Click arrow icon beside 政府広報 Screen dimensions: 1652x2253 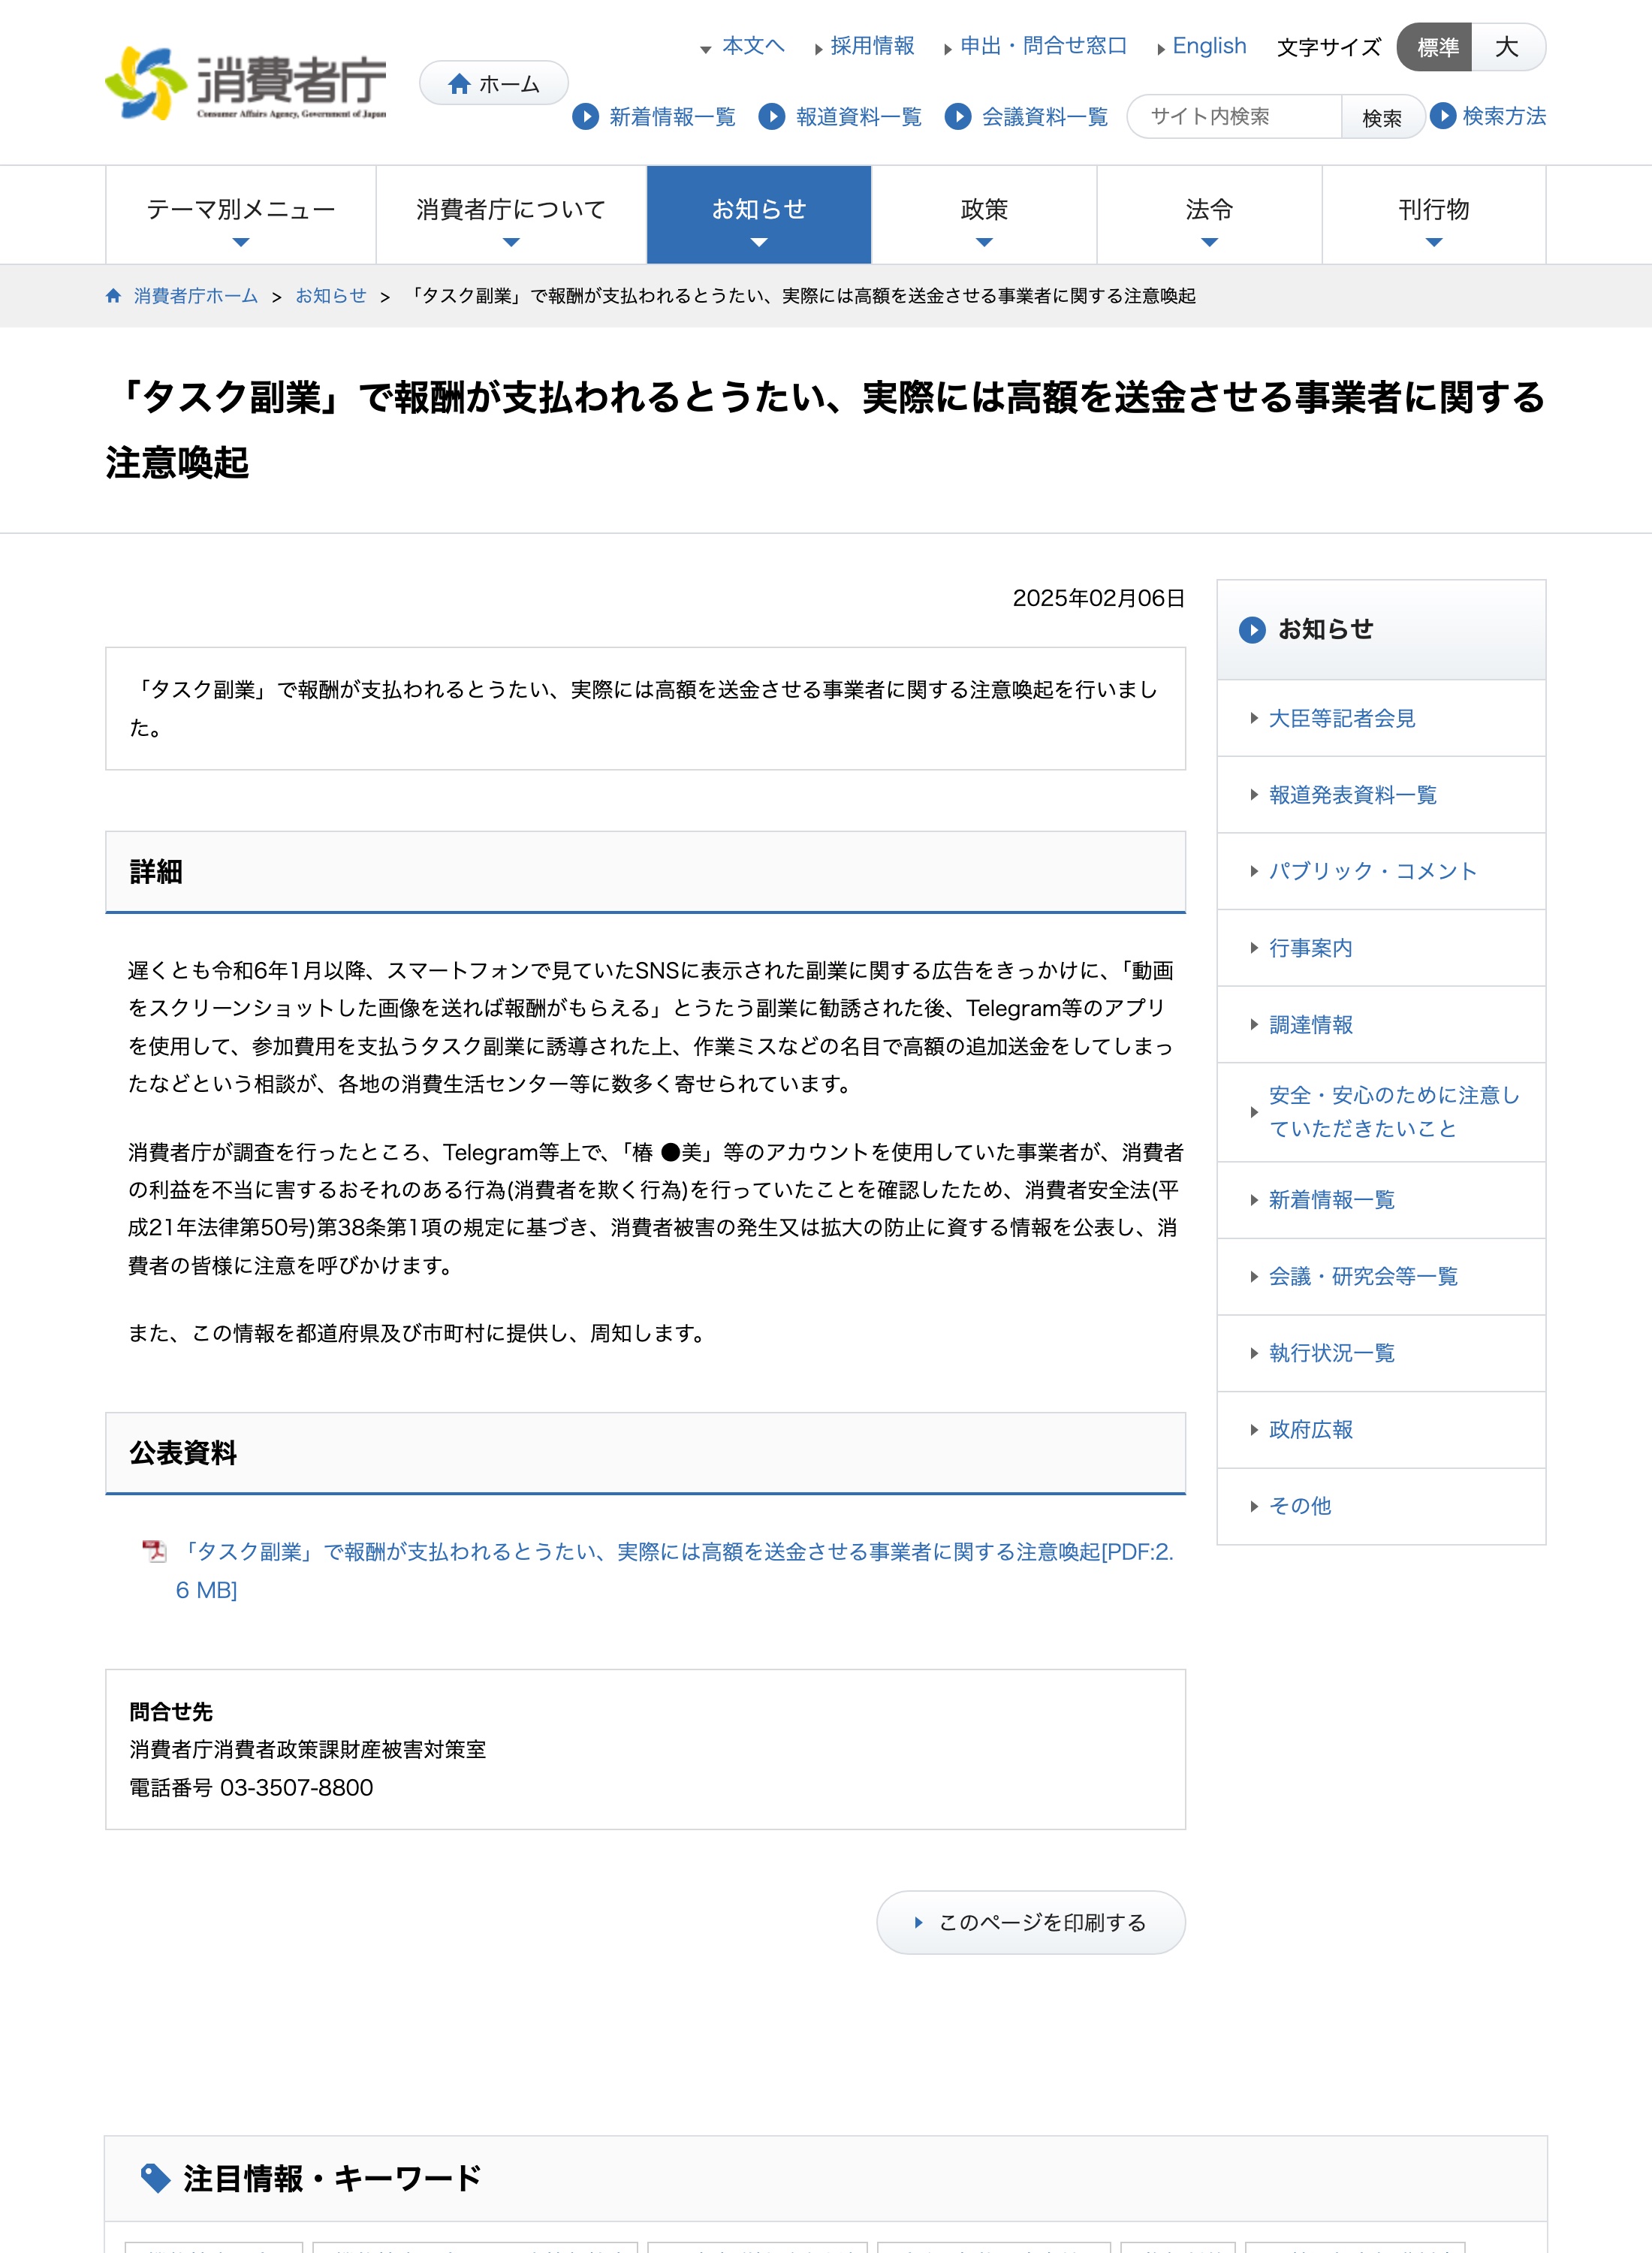pyautogui.click(x=1254, y=1430)
